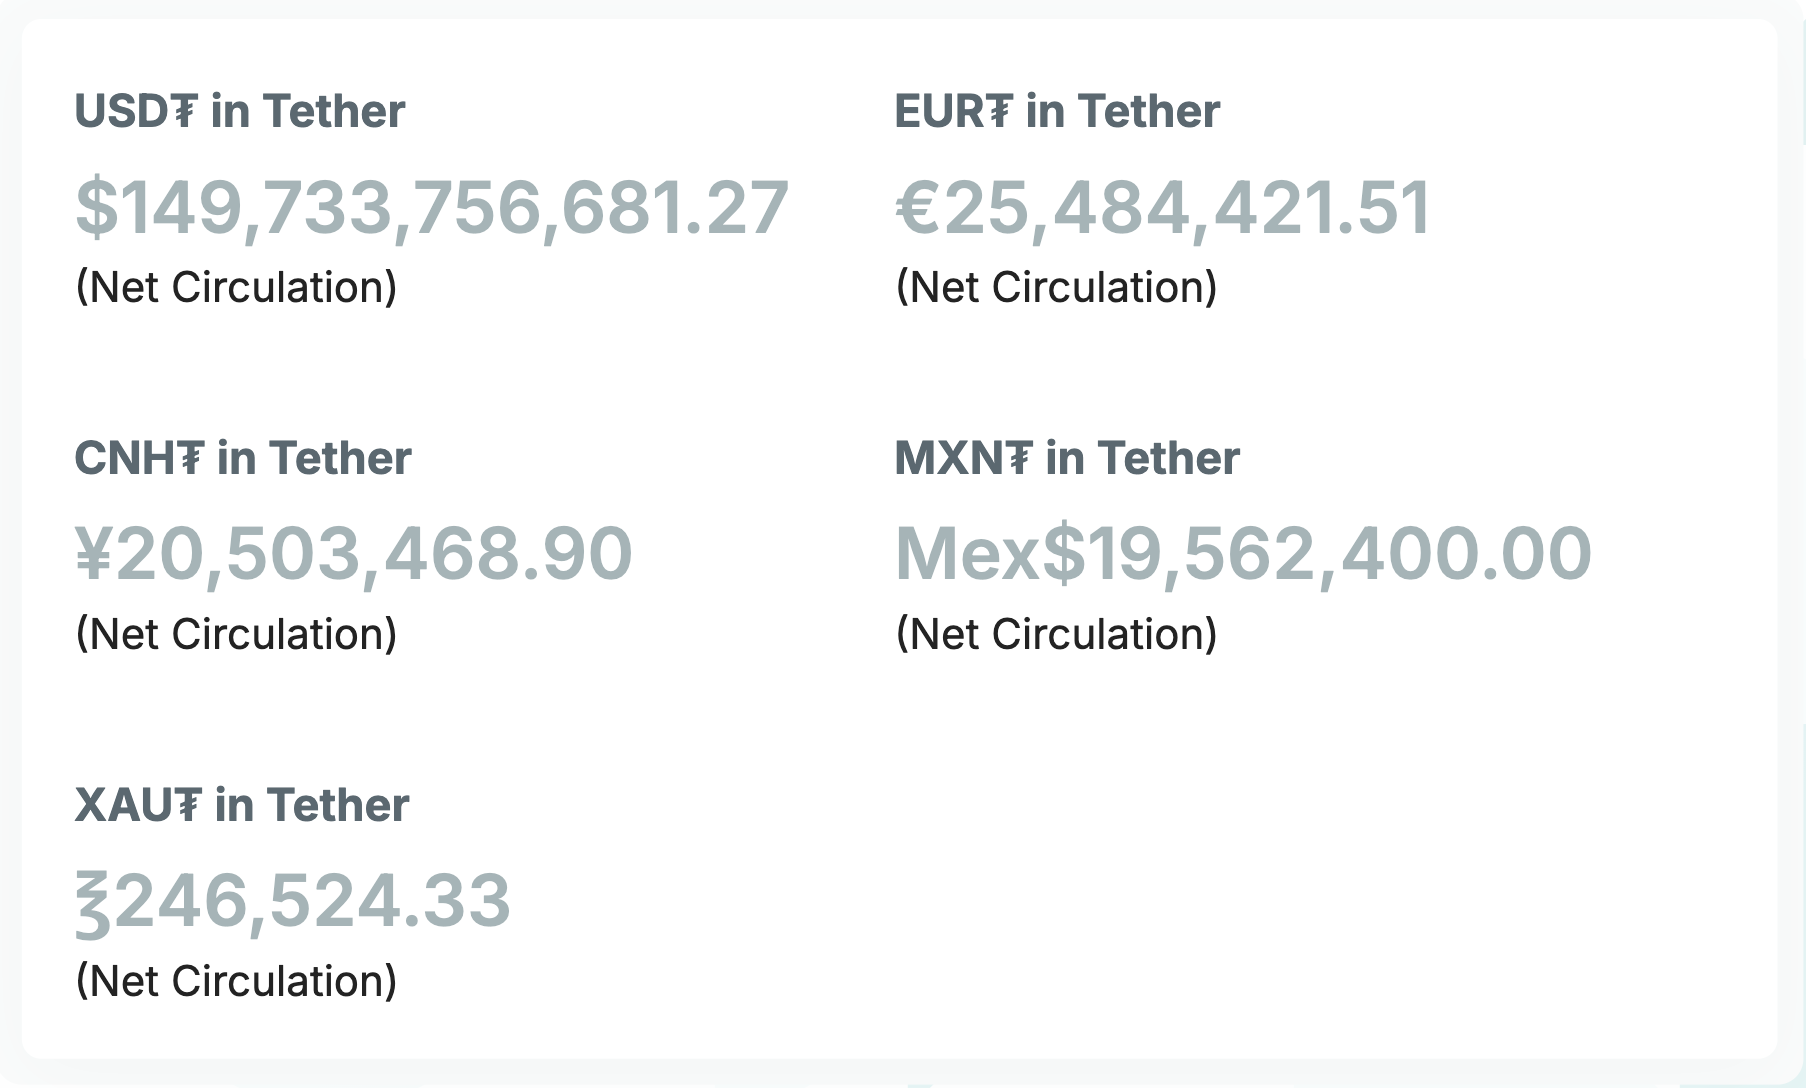1806x1088 pixels.
Task: Click the USD₮ in Tether heading
Action: pos(240,111)
